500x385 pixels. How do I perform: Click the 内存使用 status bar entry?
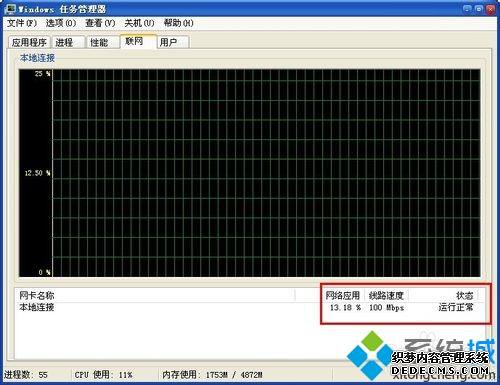pyautogui.click(x=212, y=375)
